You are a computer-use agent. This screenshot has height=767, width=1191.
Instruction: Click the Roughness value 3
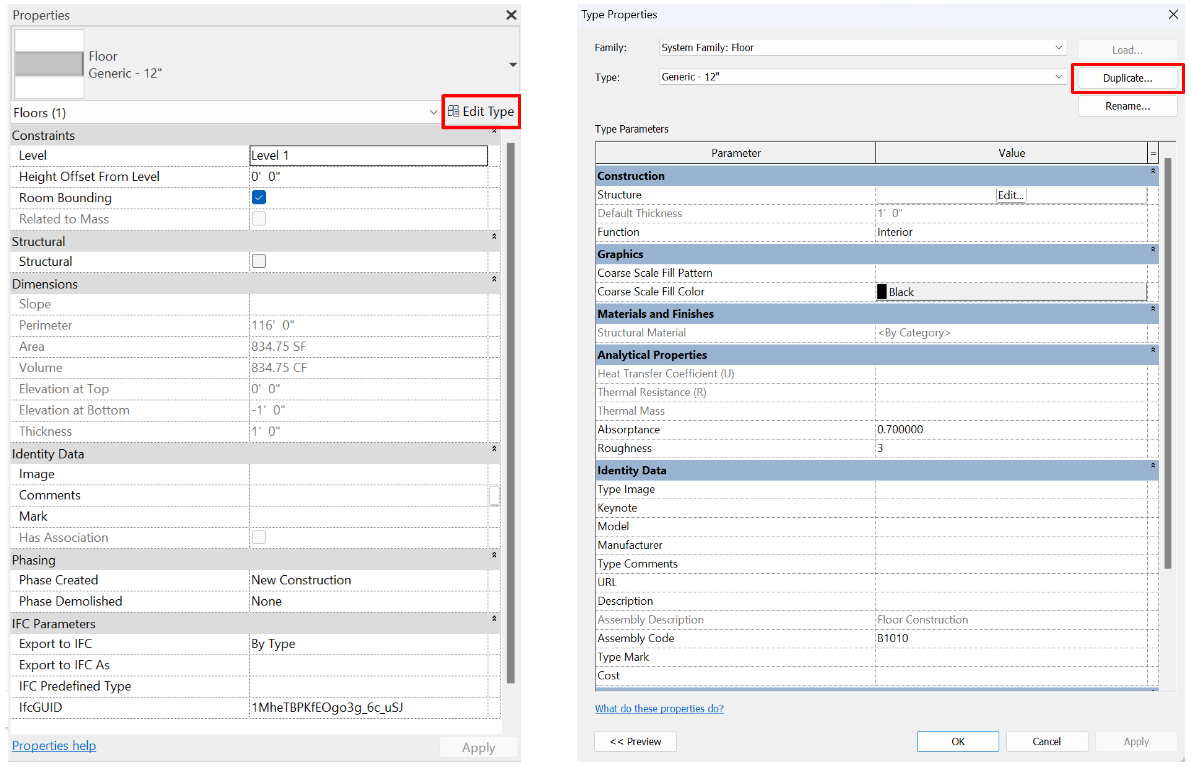point(1011,449)
